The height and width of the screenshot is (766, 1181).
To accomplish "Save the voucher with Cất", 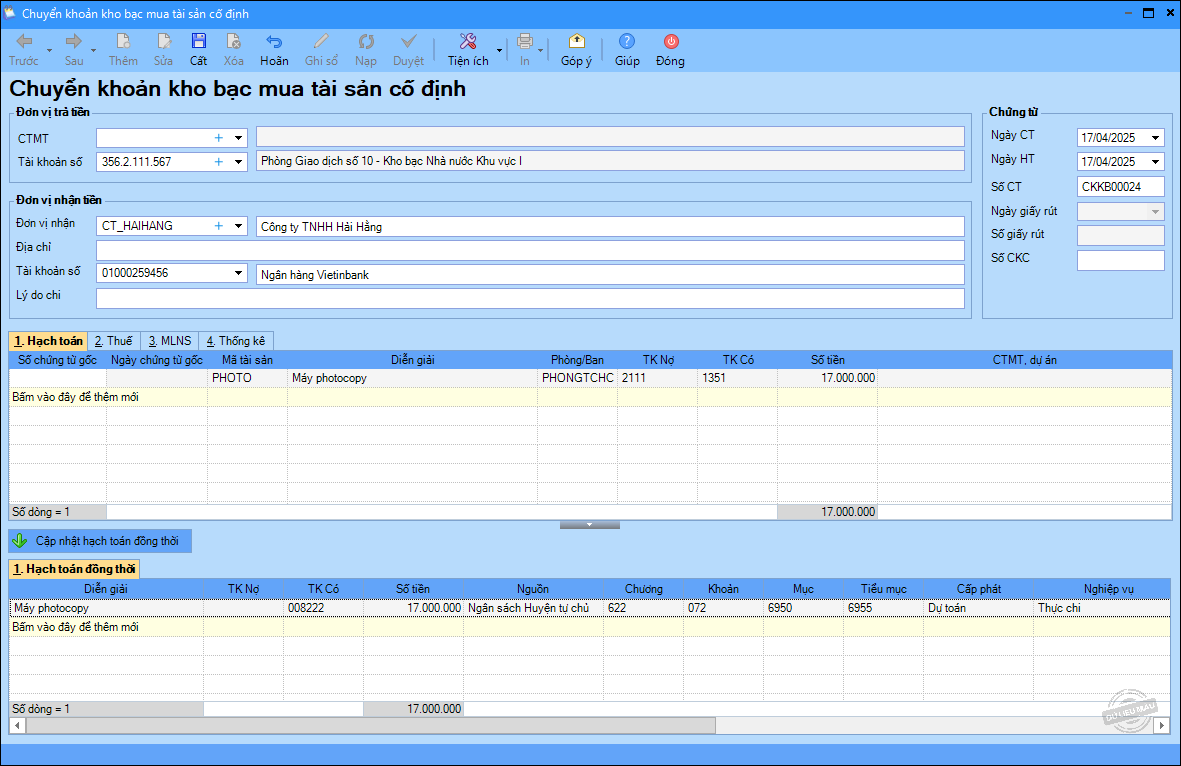I will [x=199, y=50].
